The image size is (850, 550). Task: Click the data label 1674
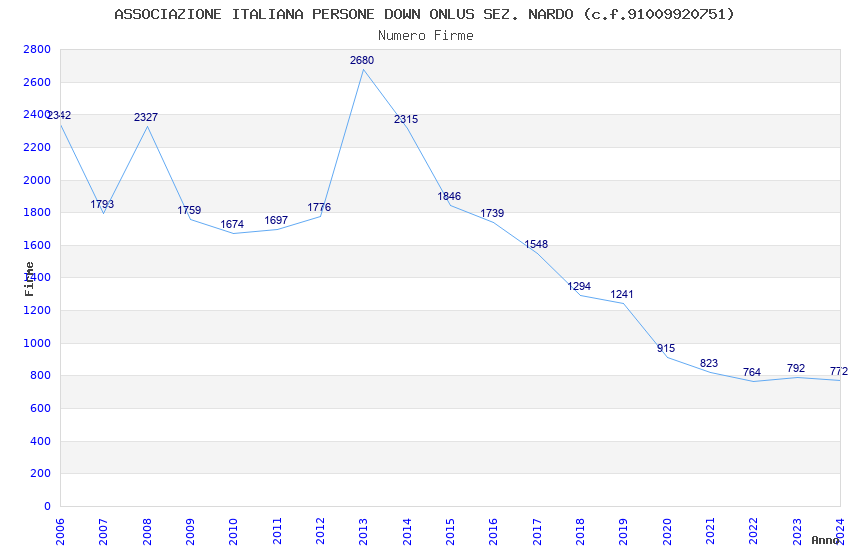(x=232, y=224)
